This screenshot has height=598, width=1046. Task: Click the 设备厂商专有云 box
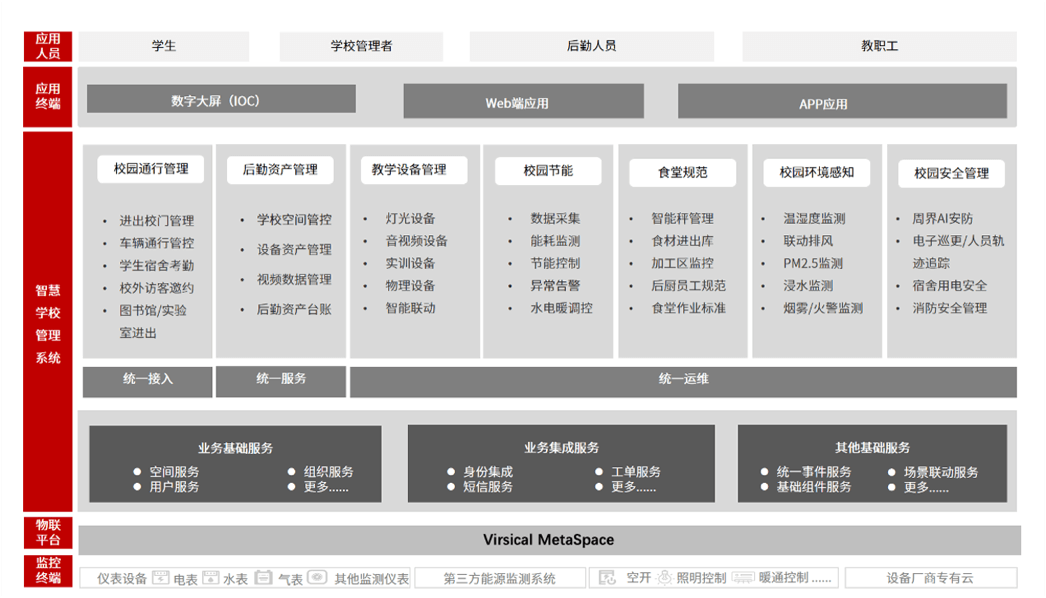tap(930, 578)
